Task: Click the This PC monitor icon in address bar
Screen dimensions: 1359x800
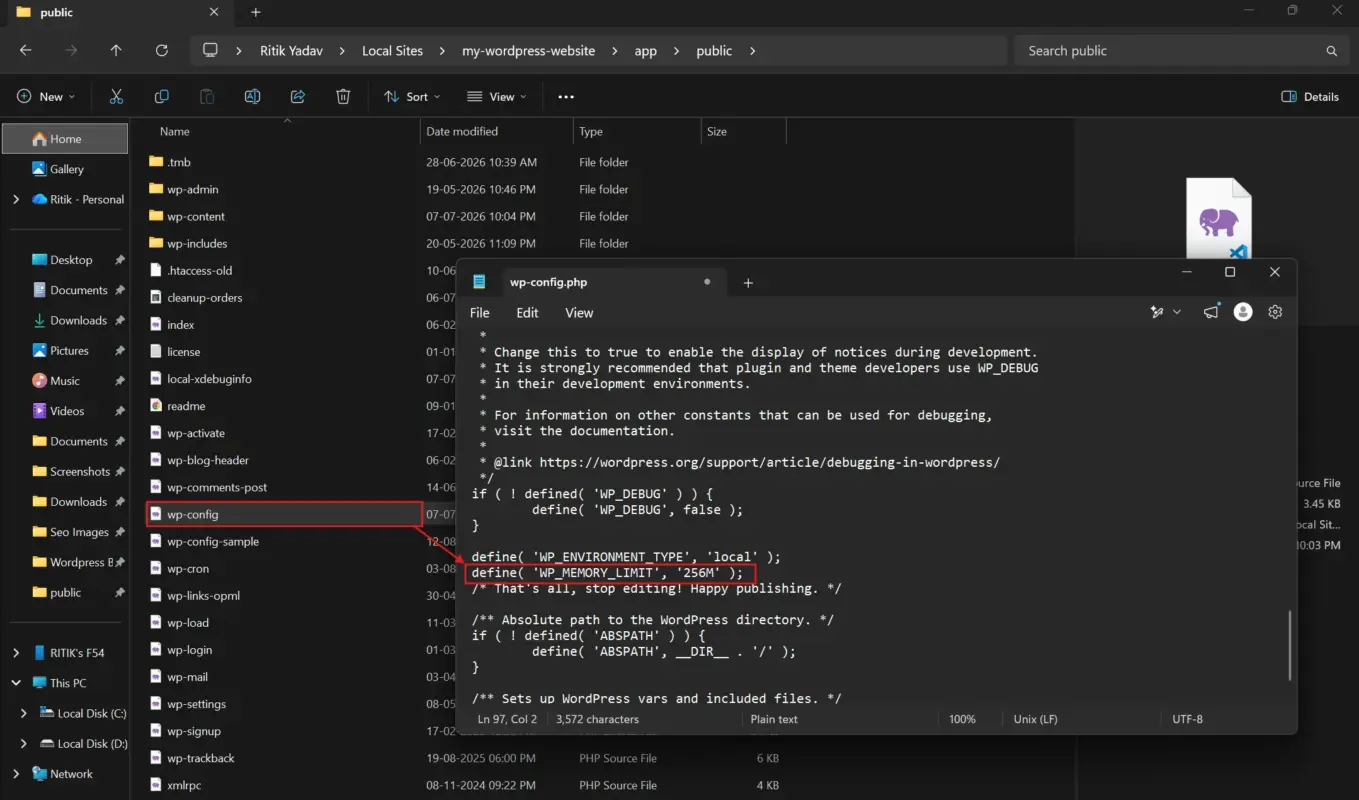Action: (x=210, y=51)
